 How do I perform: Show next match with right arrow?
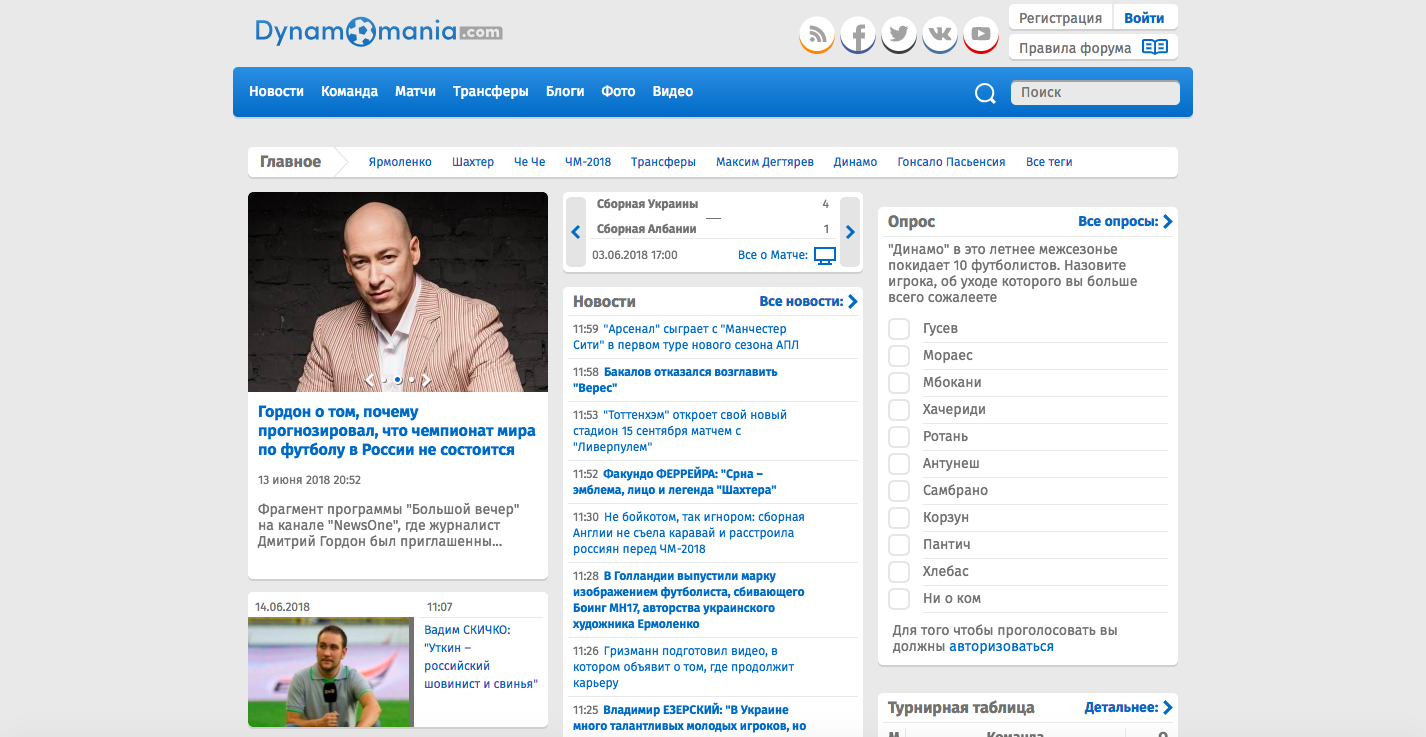(850, 232)
